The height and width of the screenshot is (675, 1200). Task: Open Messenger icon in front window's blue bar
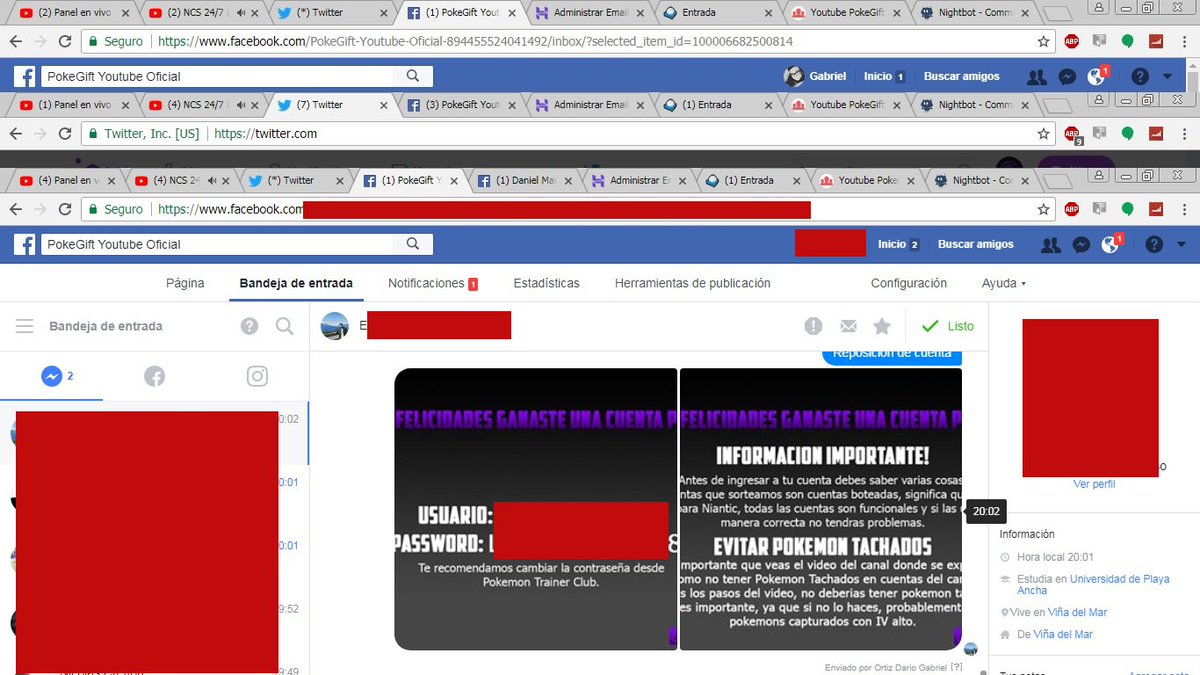1081,244
